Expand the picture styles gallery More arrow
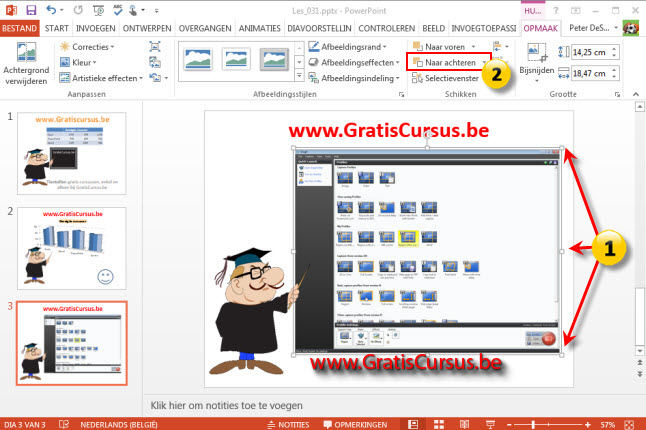646x430 pixels. (x=300, y=76)
